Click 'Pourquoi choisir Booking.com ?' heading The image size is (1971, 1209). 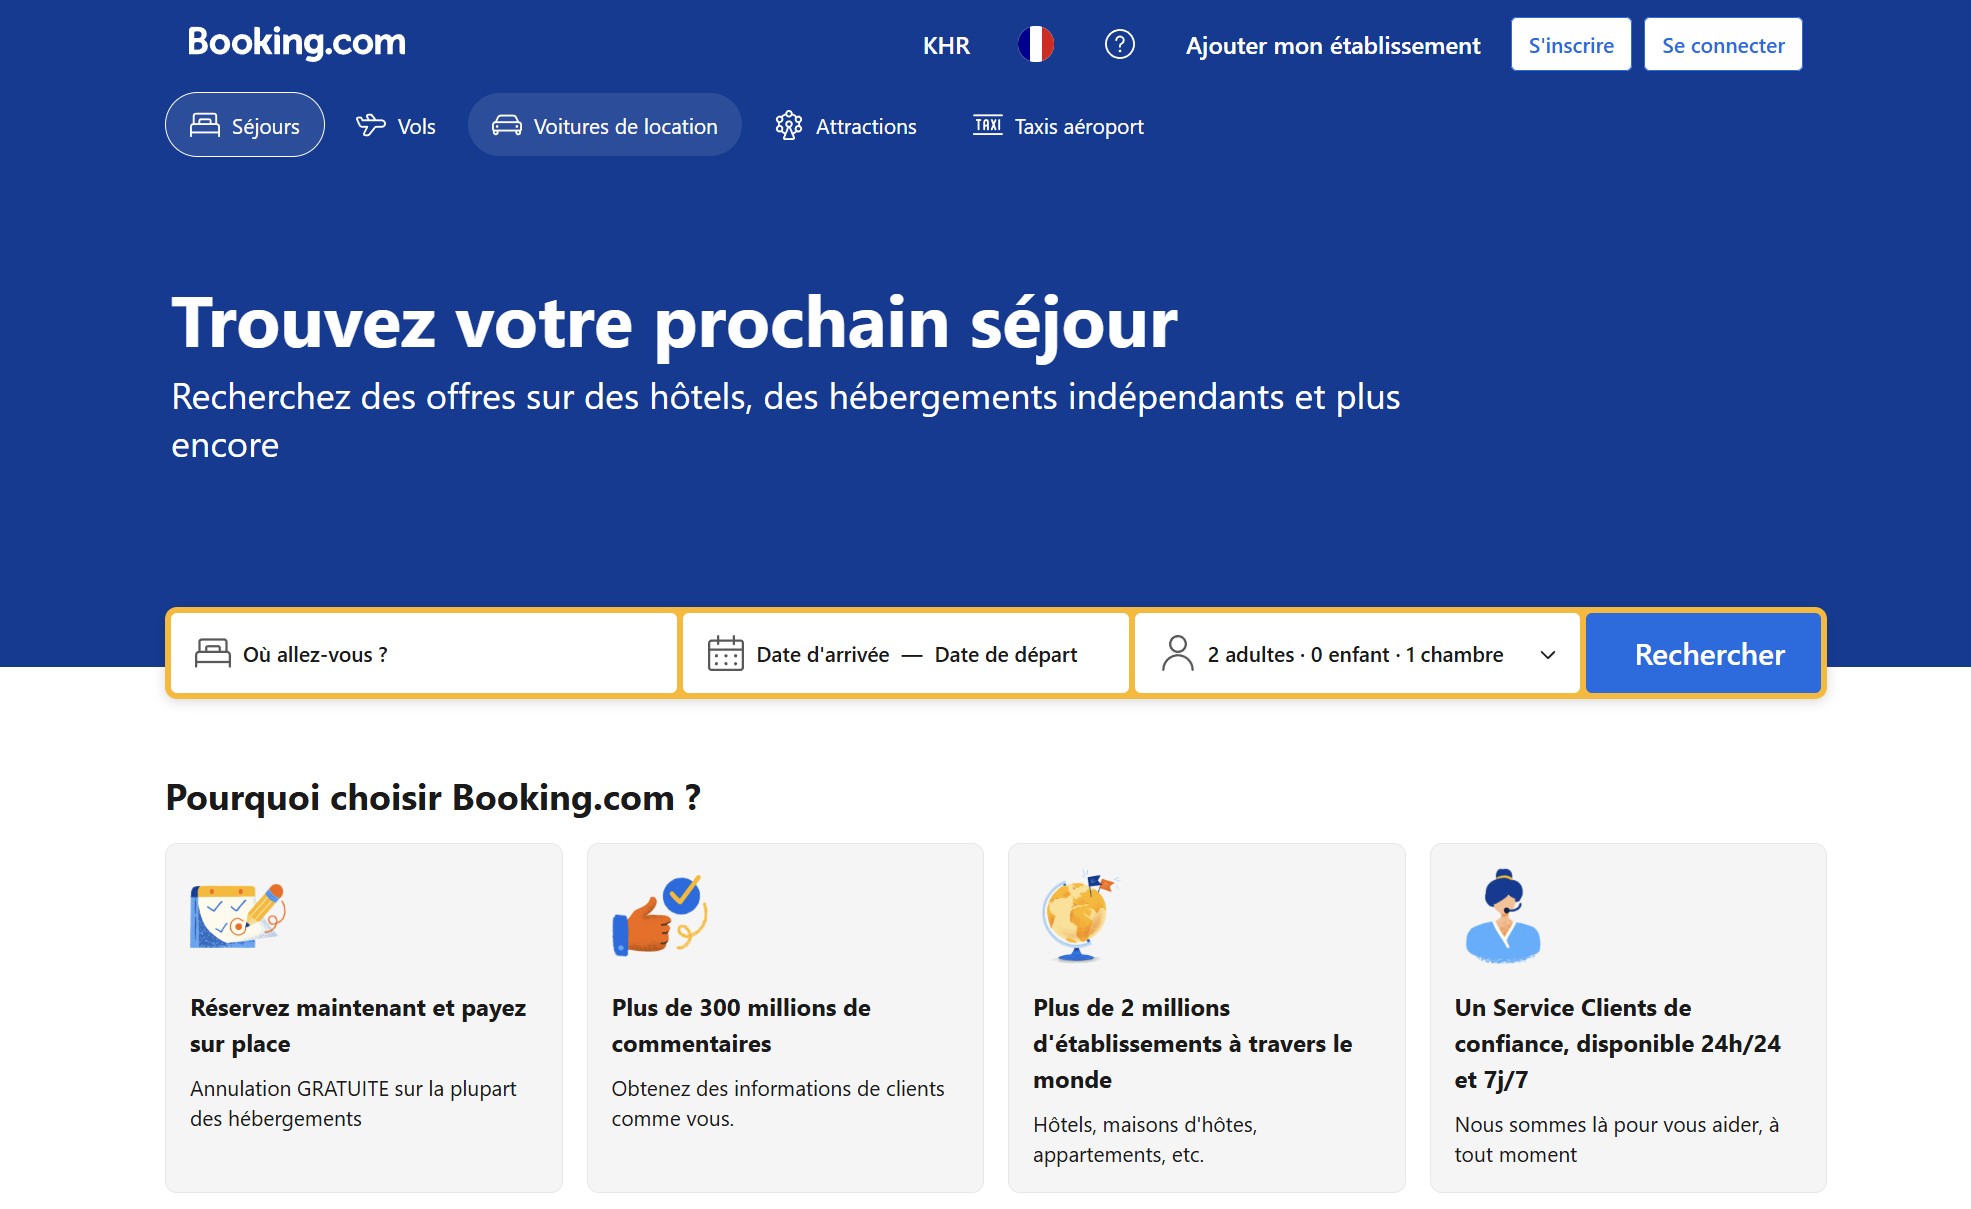click(x=433, y=797)
